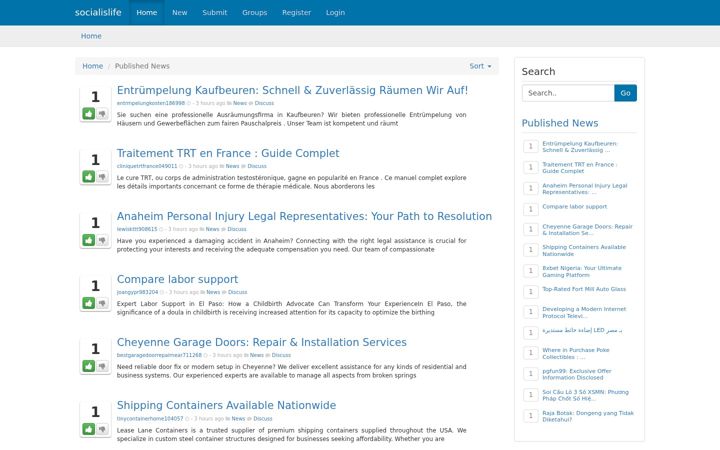Open the Published News sidebar heading link
The width and height of the screenshot is (720, 450).
pyautogui.click(x=560, y=123)
